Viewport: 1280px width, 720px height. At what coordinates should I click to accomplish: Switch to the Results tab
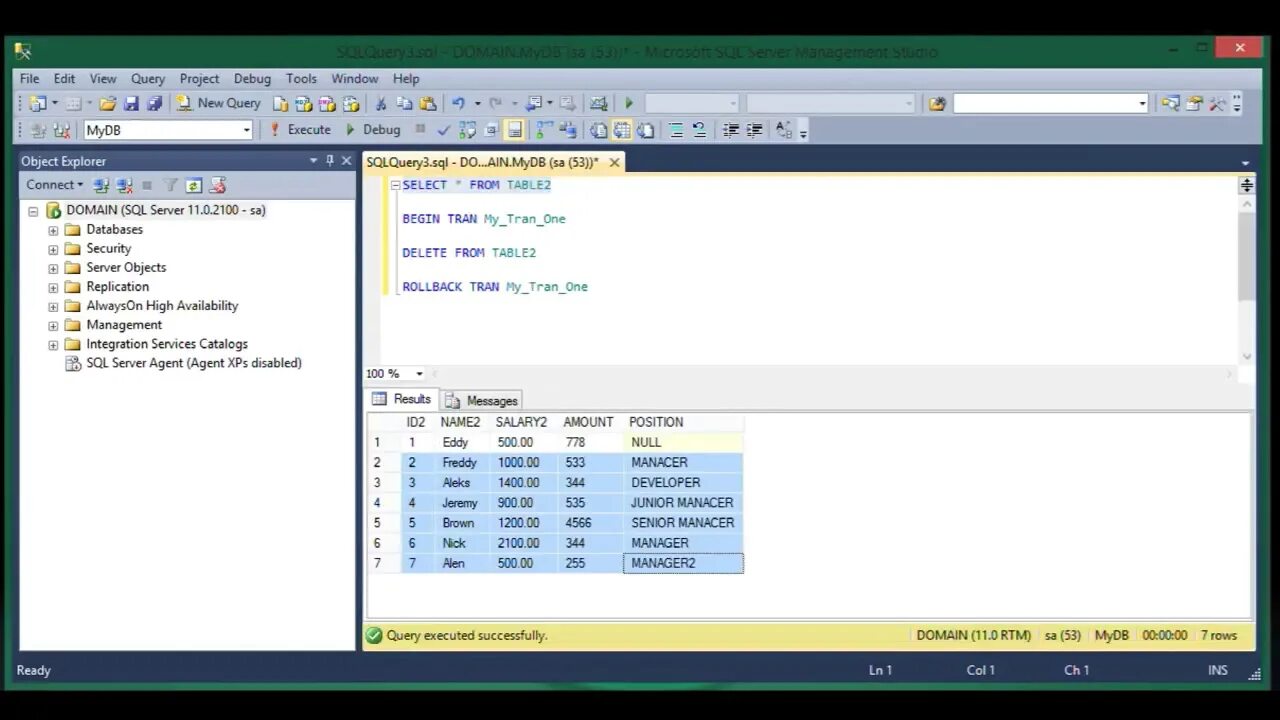pyautogui.click(x=402, y=399)
